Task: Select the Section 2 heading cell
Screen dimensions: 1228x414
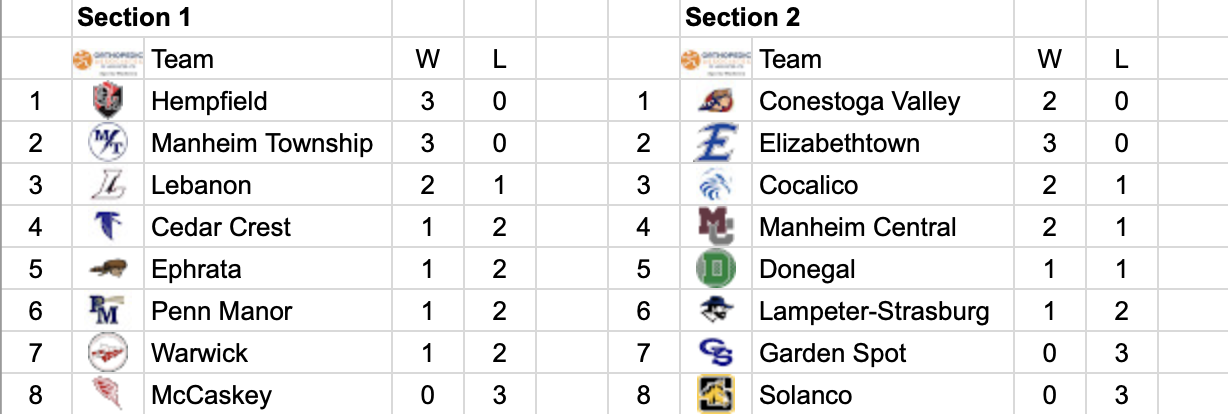Action: click(x=742, y=17)
